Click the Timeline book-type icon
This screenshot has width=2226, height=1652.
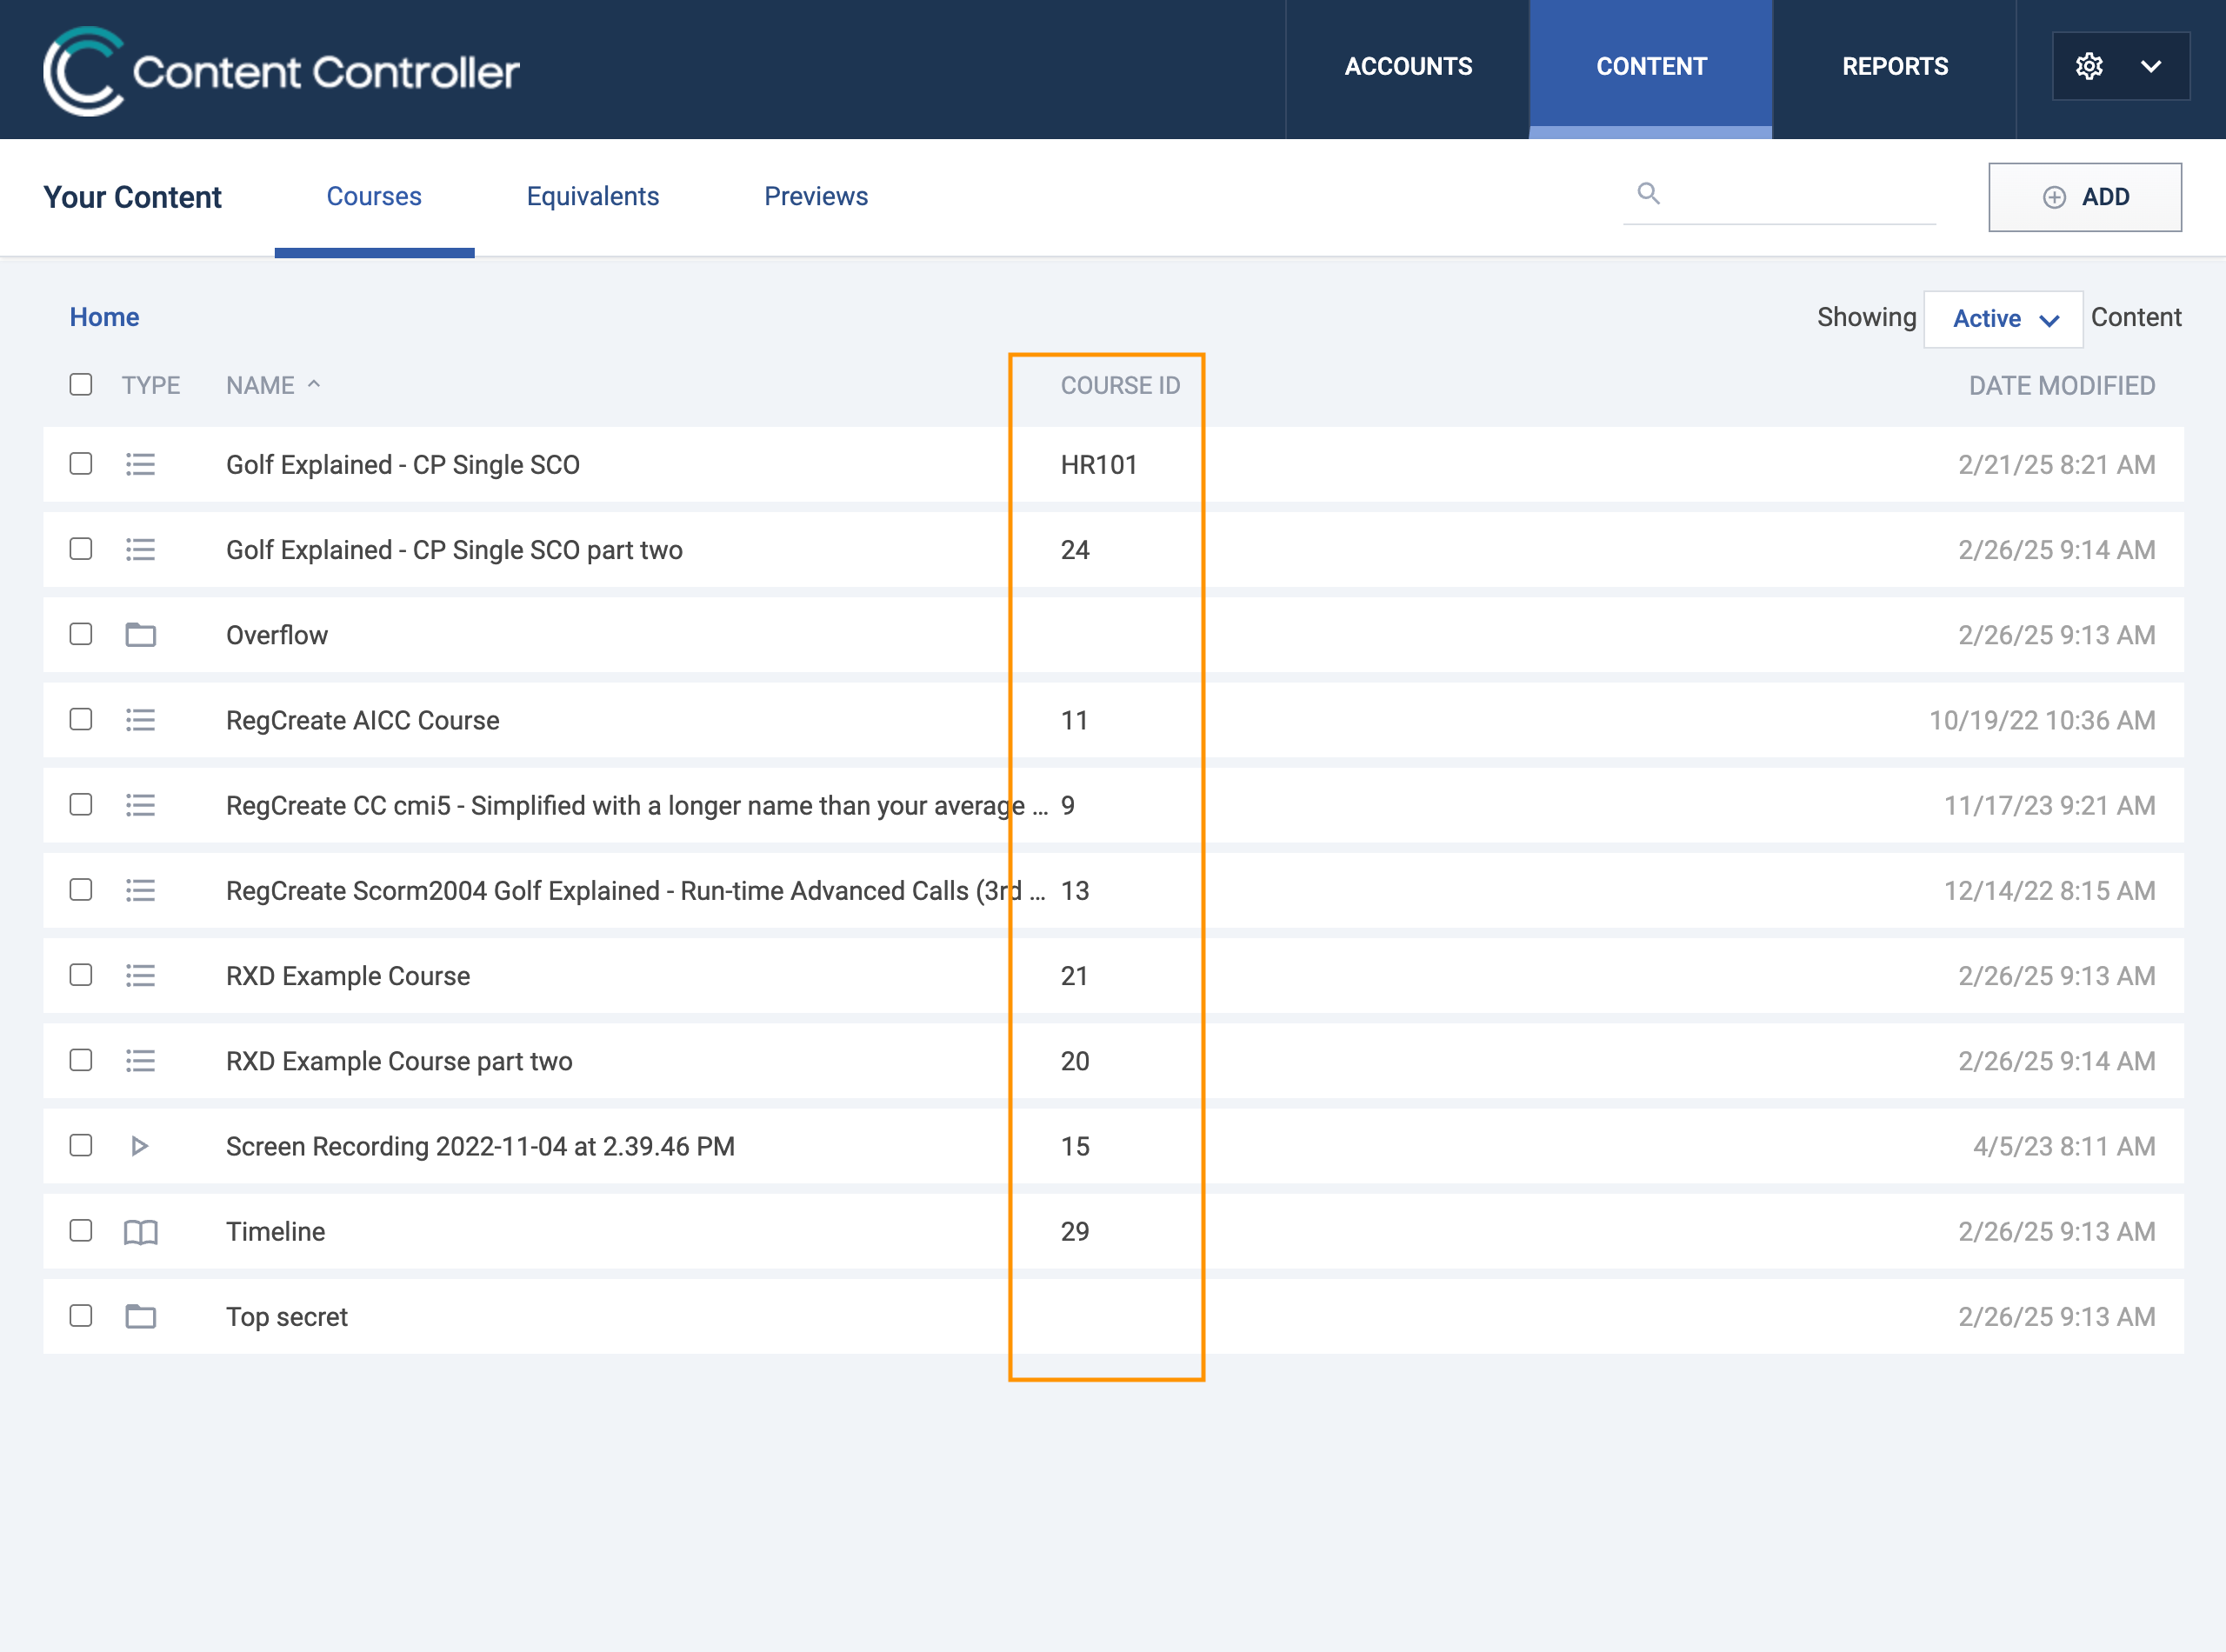coord(140,1232)
